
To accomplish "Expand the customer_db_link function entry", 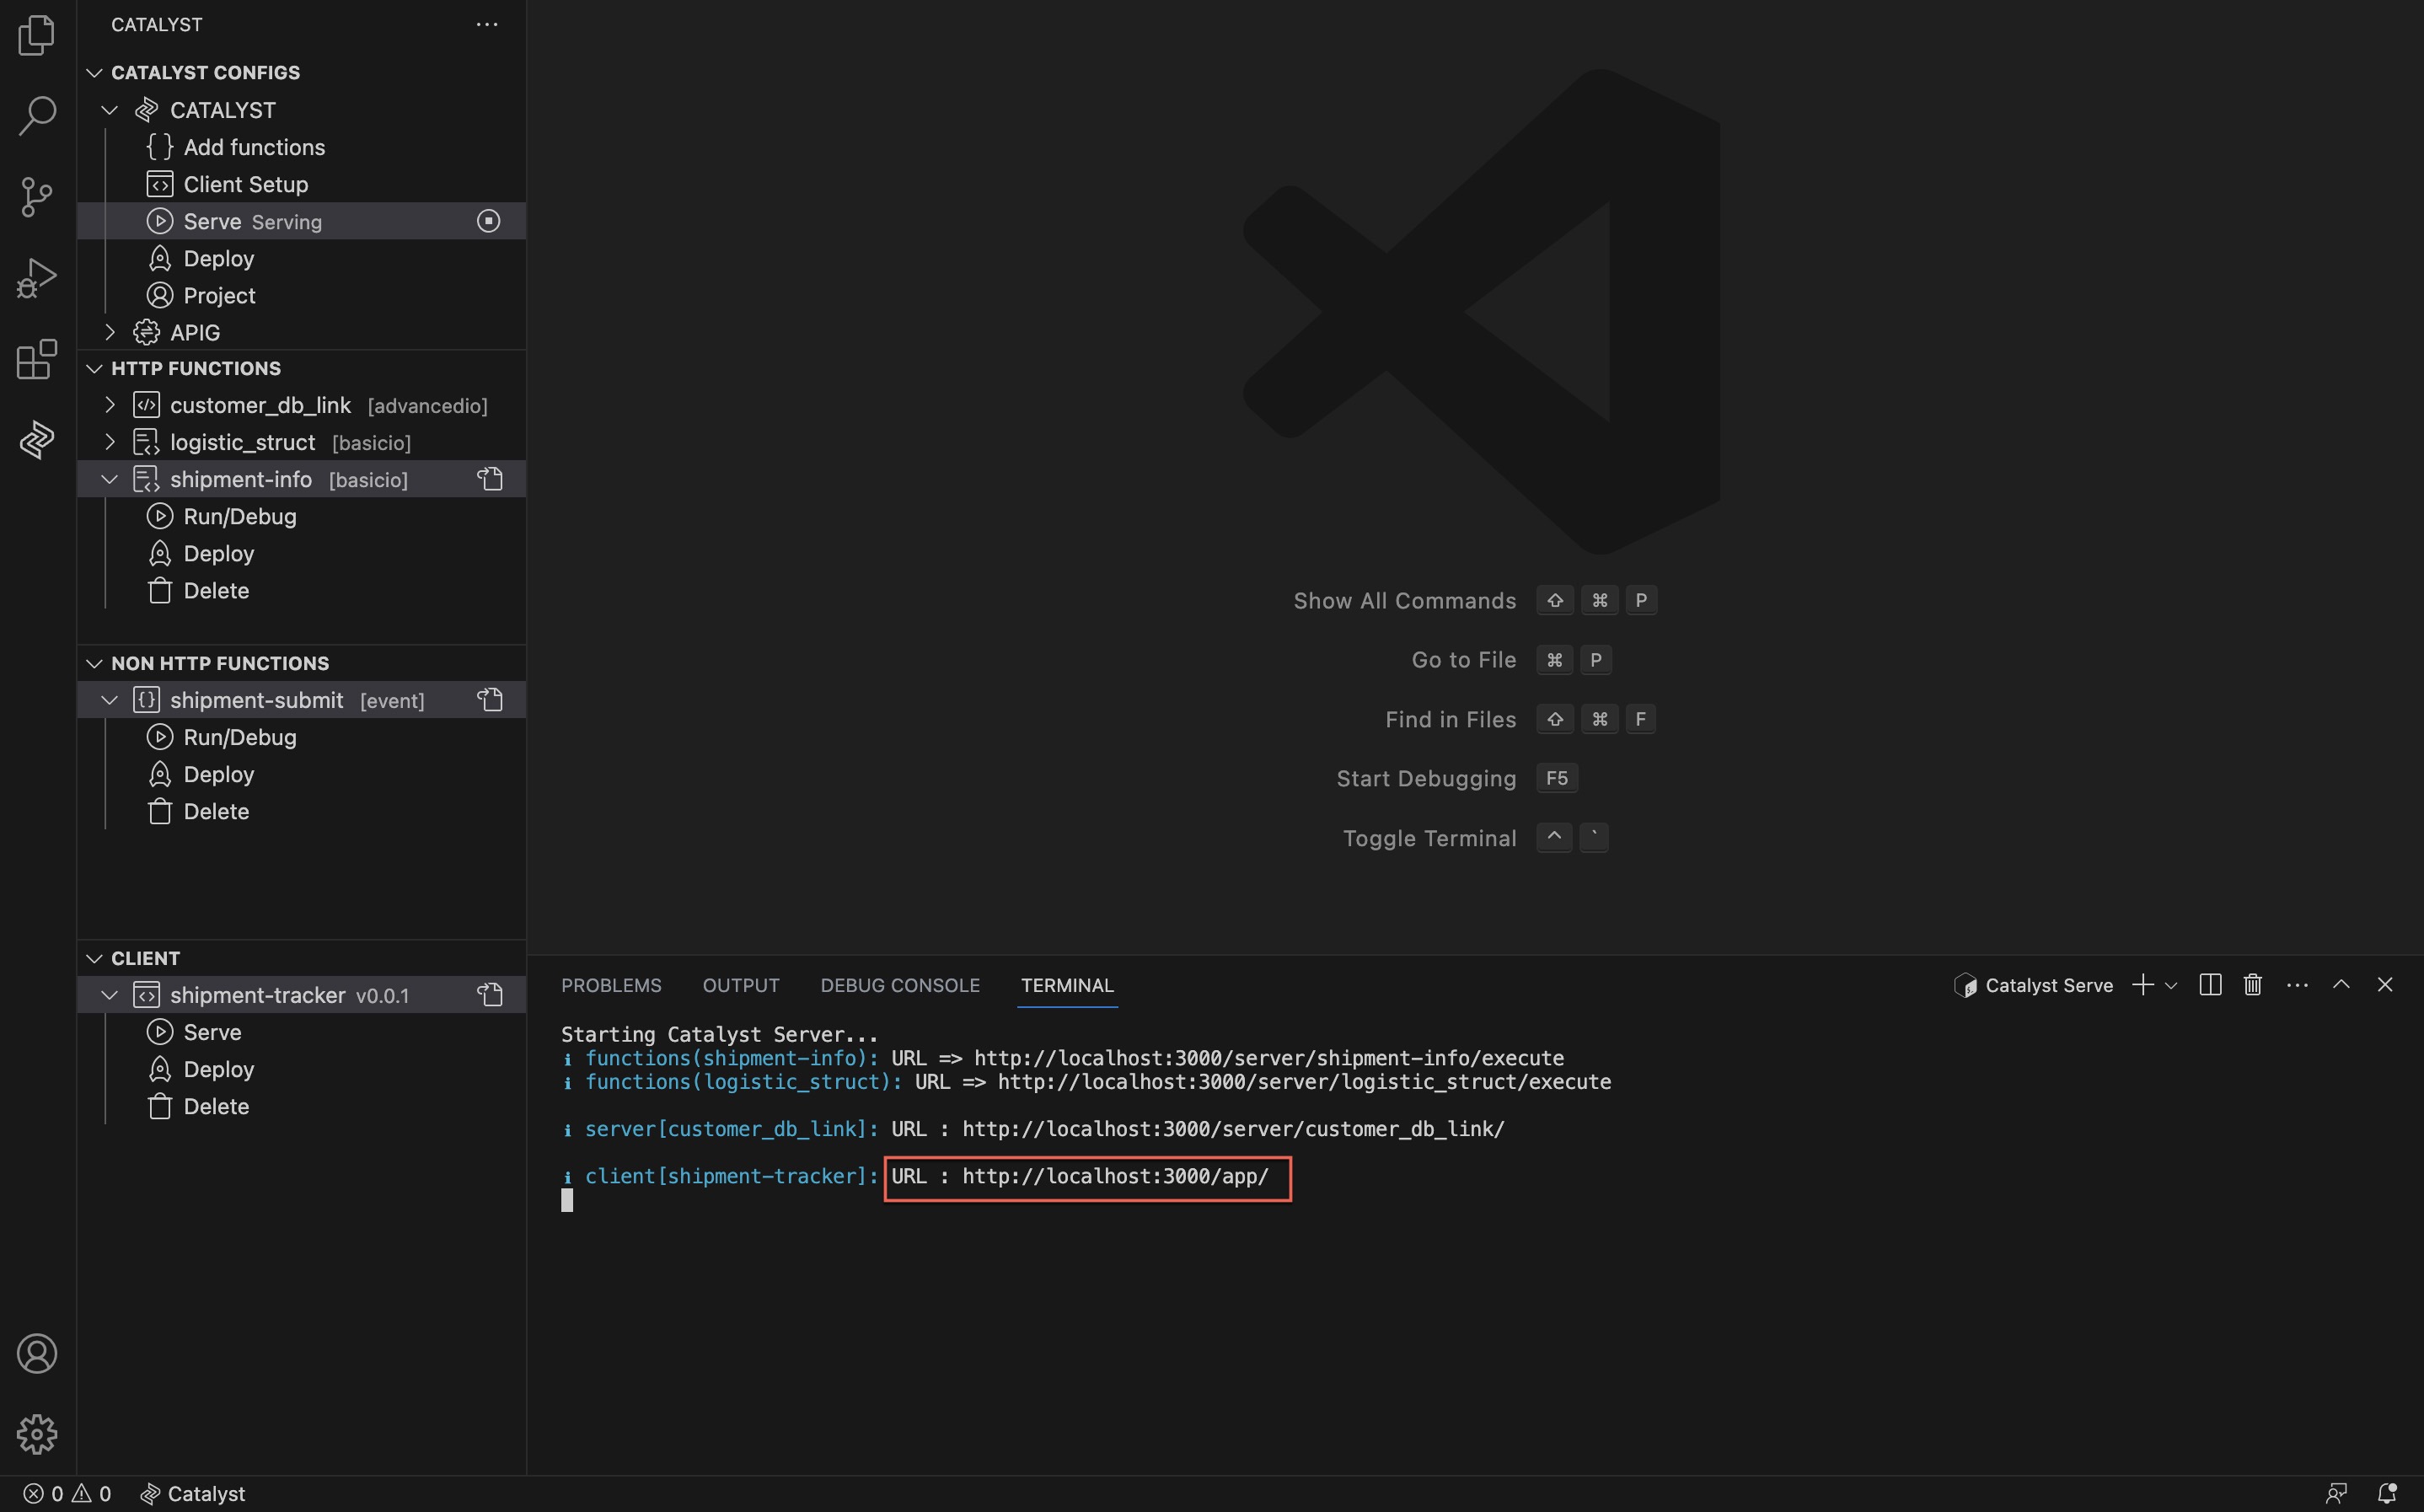I will point(108,405).
